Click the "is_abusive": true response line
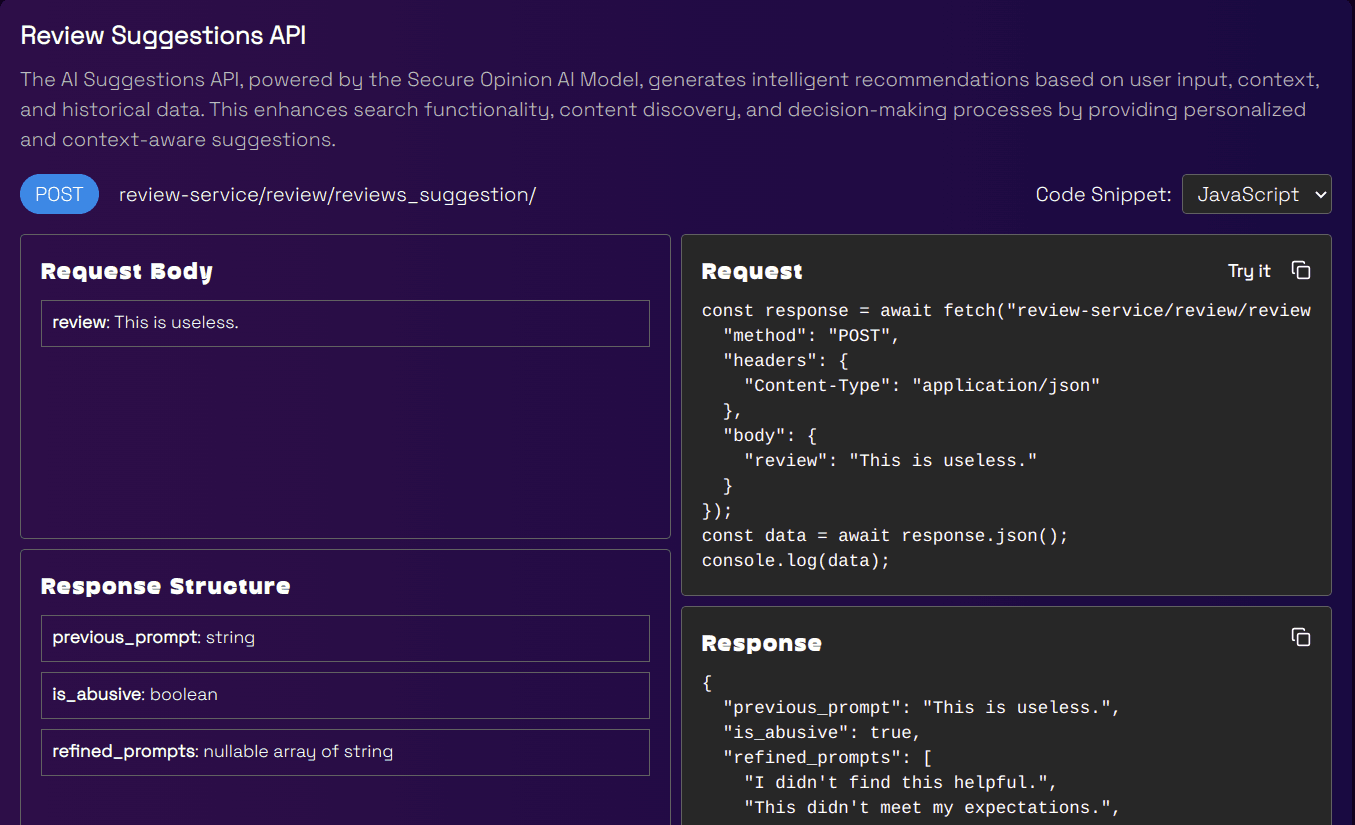 822,732
